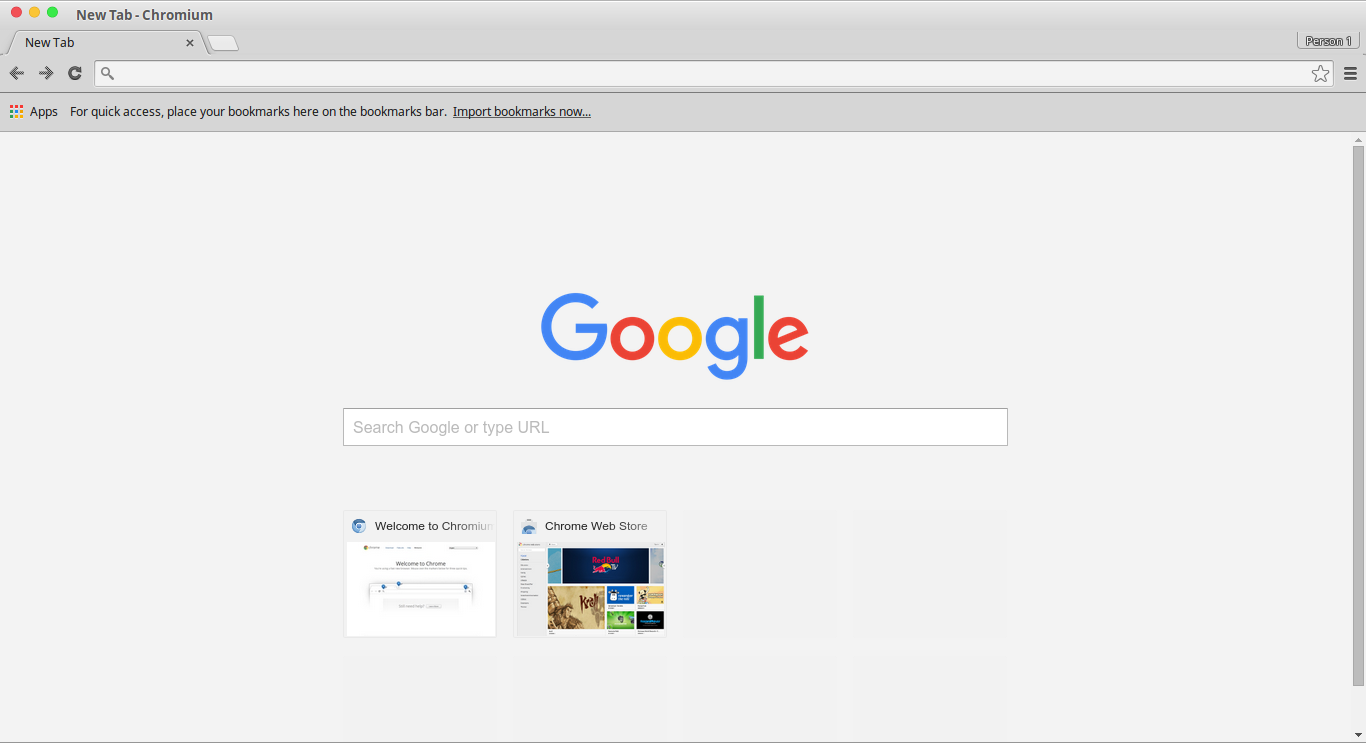Image resolution: width=1366 pixels, height=743 pixels.
Task: Click the scrollbar up arrow
Action: (1358, 138)
